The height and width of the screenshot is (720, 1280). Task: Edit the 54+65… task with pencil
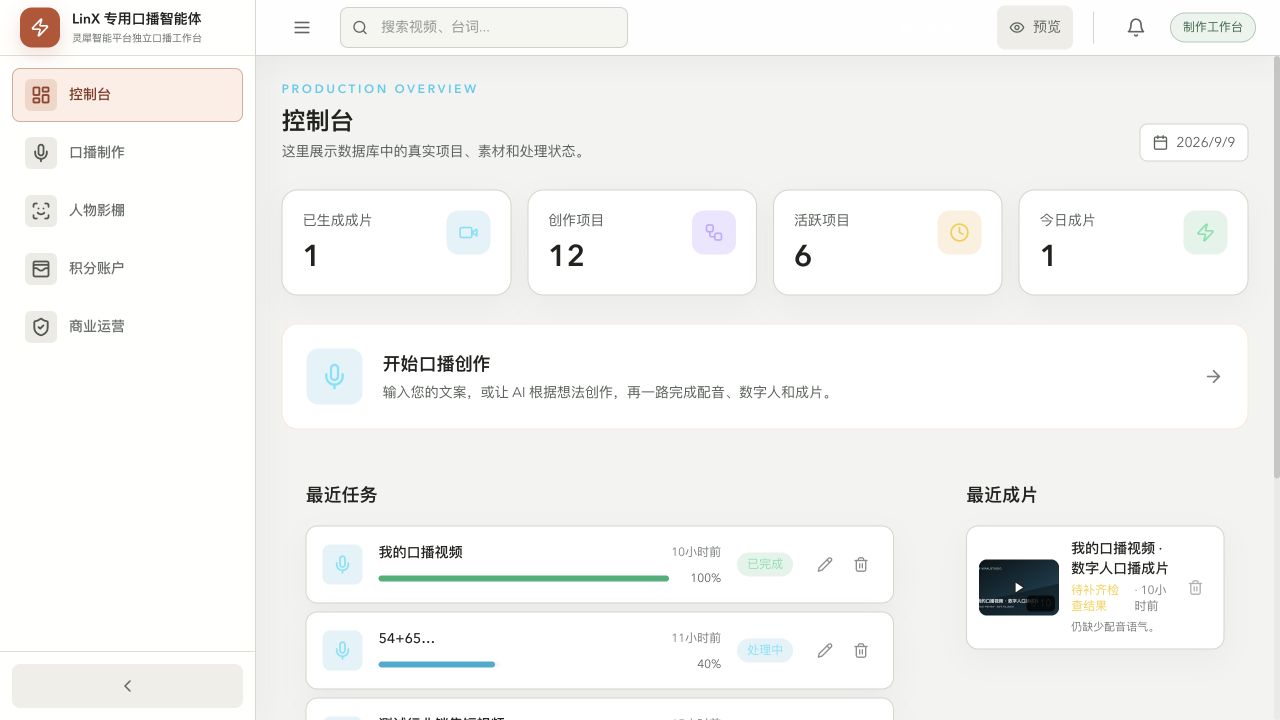click(x=825, y=650)
